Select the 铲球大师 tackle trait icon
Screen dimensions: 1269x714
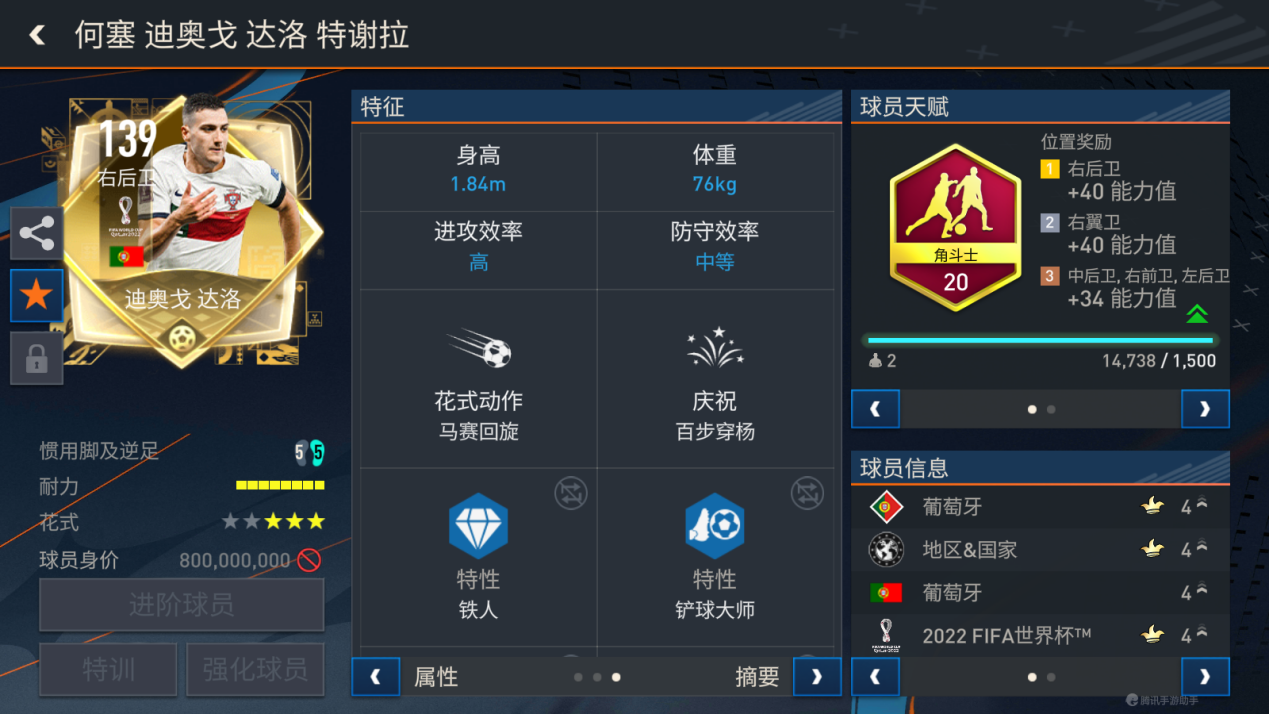[x=714, y=526]
